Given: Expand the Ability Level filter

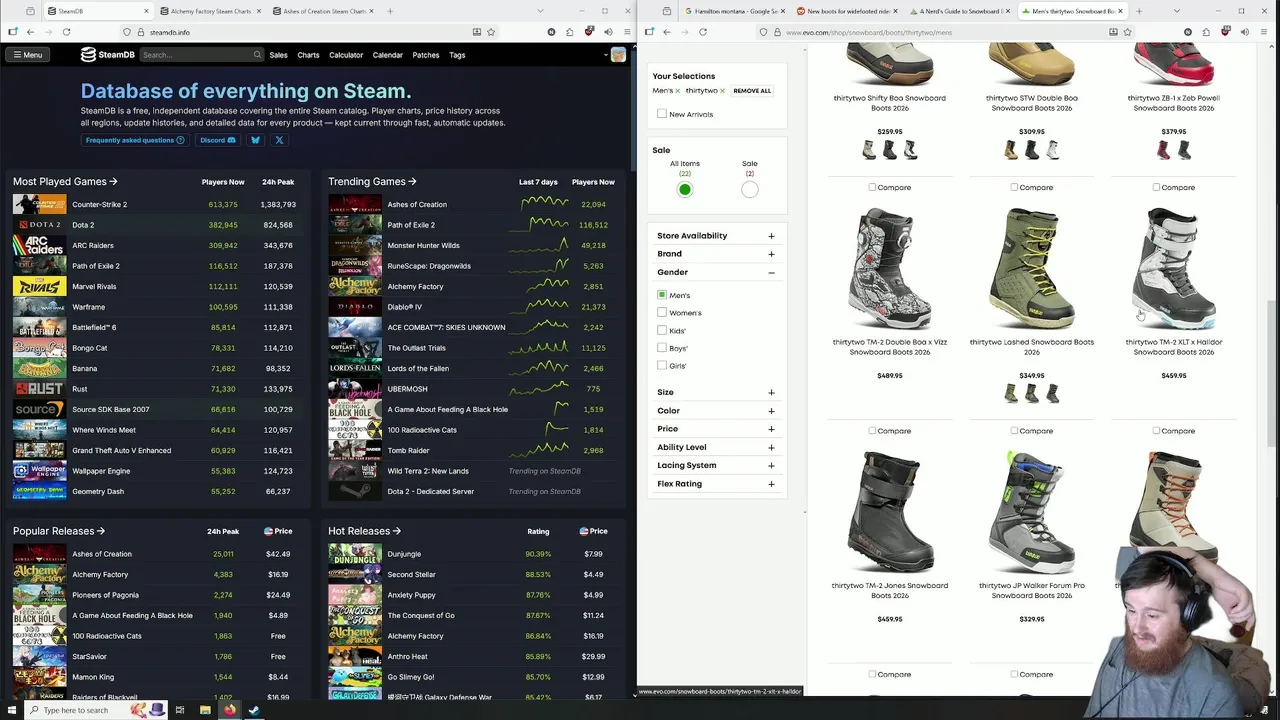Looking at the screenshot, I should (x=771, y=447).
